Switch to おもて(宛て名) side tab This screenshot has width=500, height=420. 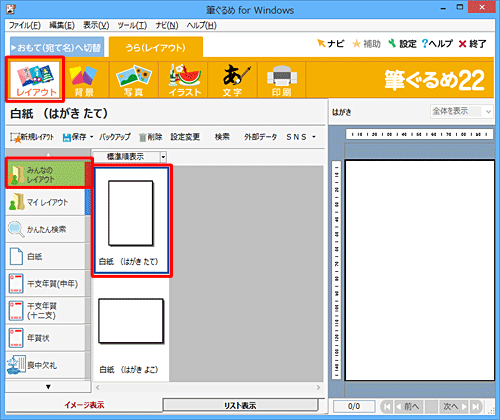(57, 47)
